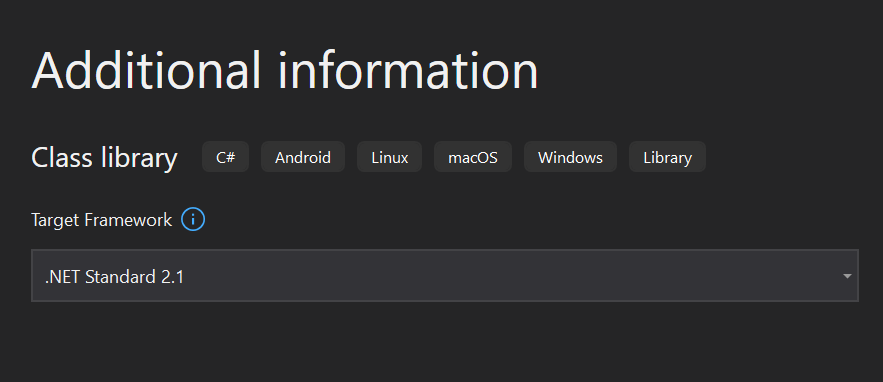The height and width of the screenshot is (382, 883).
Task: Click the word "information" in the title
Action: click(x=409, y=70)
